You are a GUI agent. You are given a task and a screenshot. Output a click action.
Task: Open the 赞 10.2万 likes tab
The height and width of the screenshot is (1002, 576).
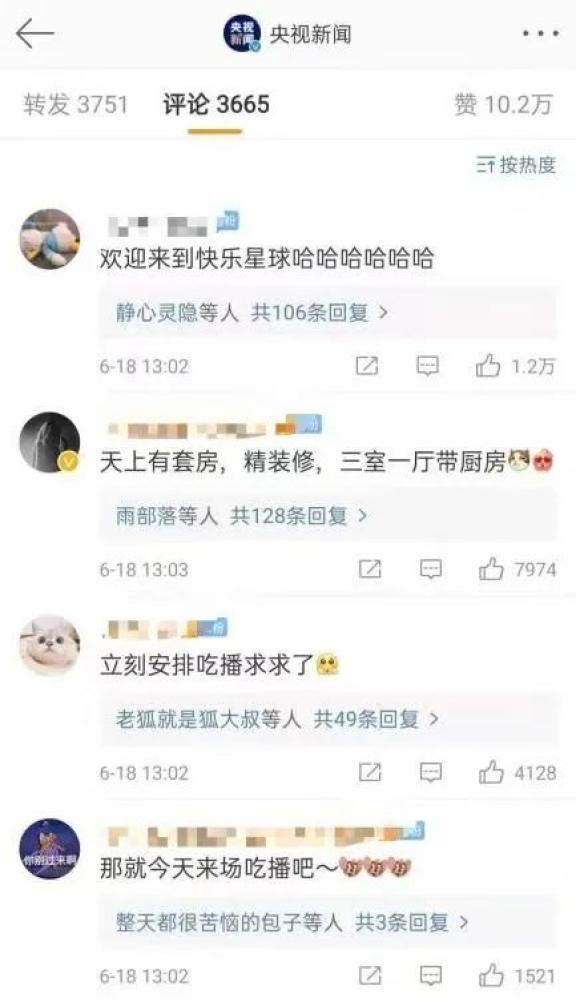[503, 105]
